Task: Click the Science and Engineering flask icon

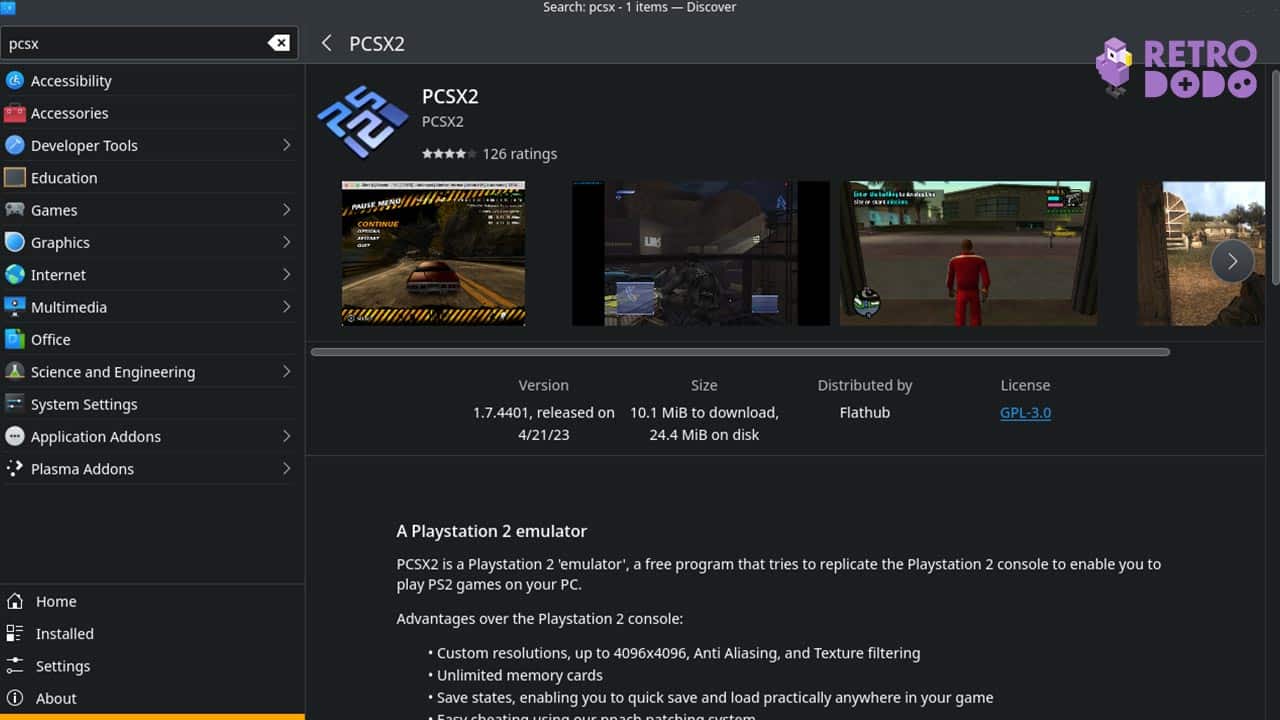Action: coord(14,371)
